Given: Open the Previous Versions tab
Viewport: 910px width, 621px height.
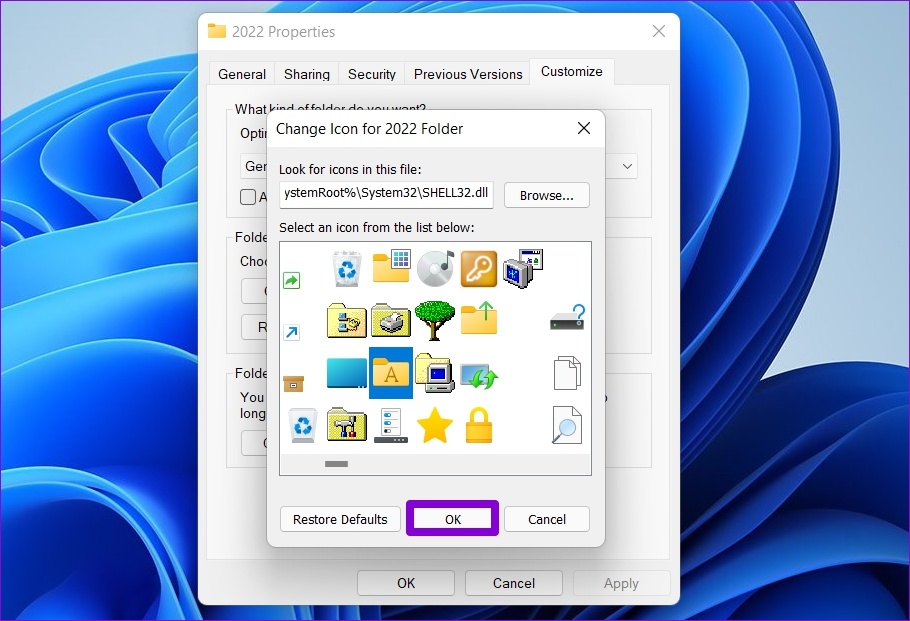Looking at the screenshot, I should click(x=468, y=74).
